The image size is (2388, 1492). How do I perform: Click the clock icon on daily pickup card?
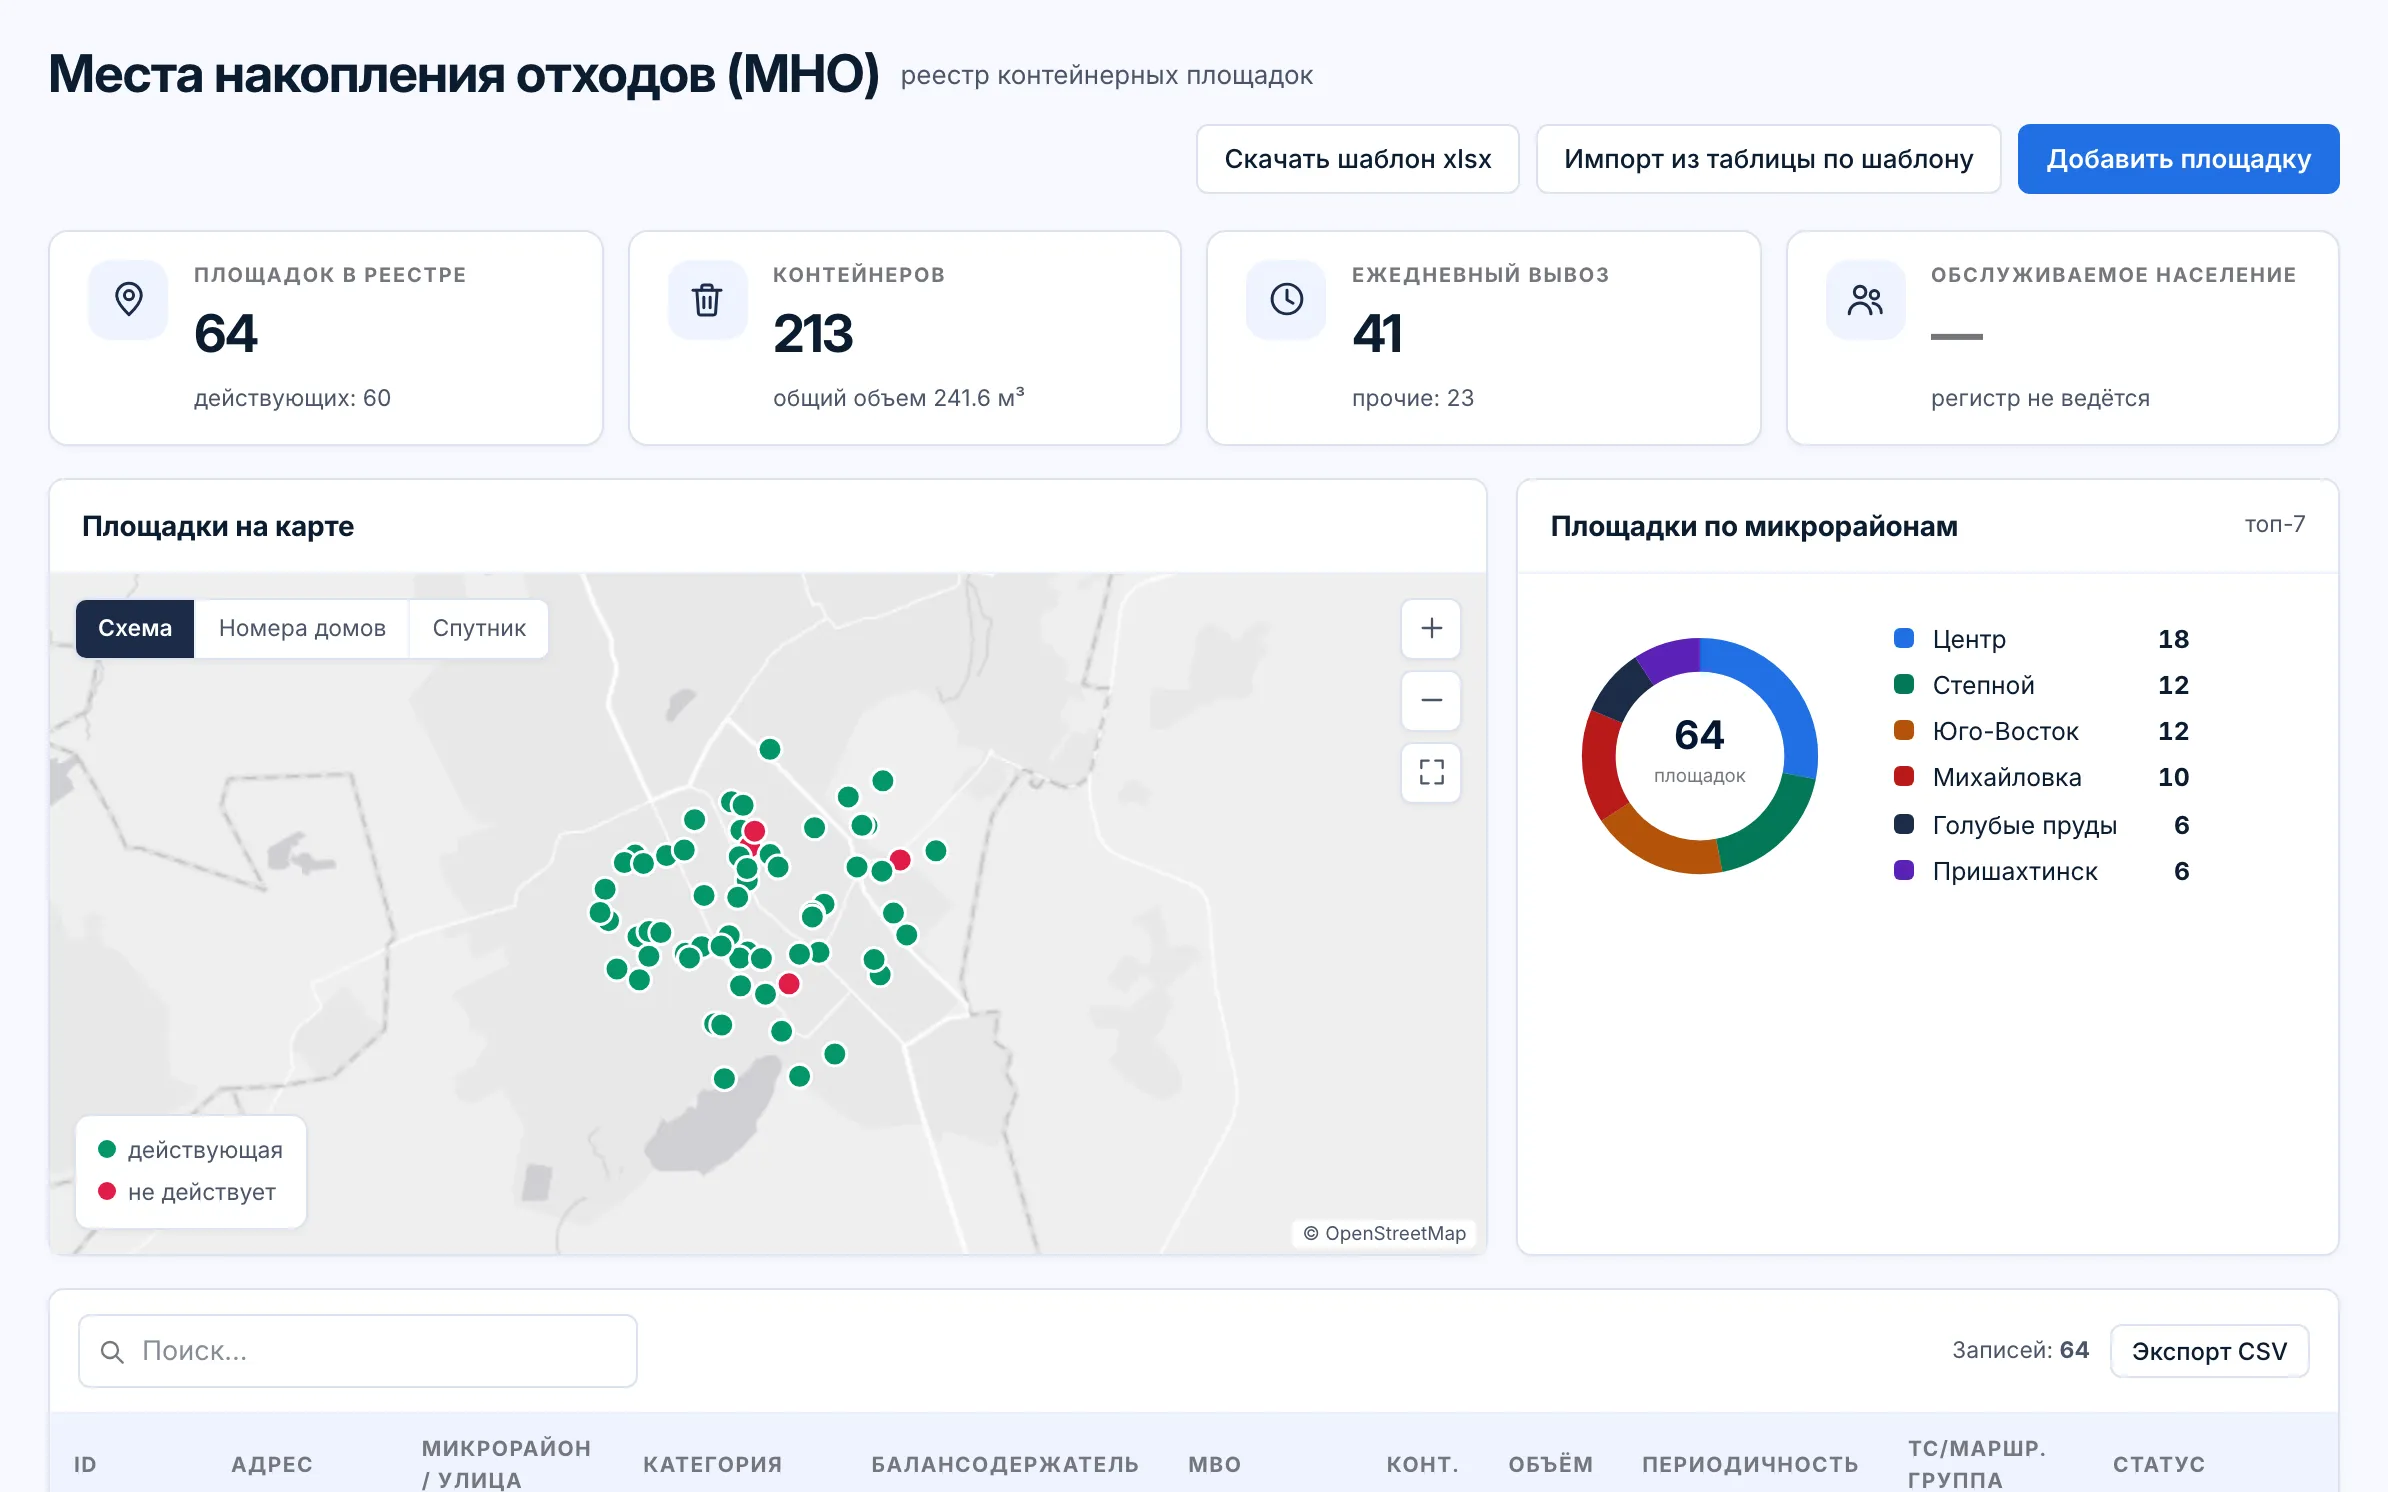coord(1286,299)
